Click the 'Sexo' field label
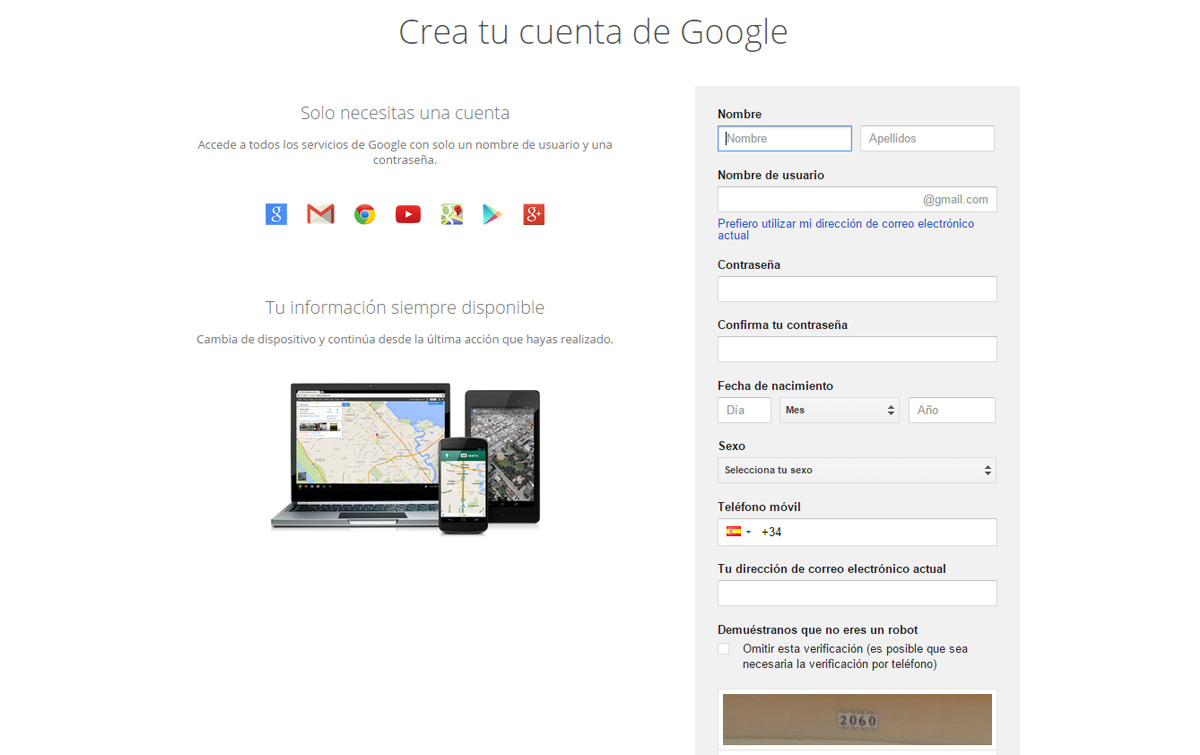The width and height of the screenshot is (1200, 755). coord(732,446)
